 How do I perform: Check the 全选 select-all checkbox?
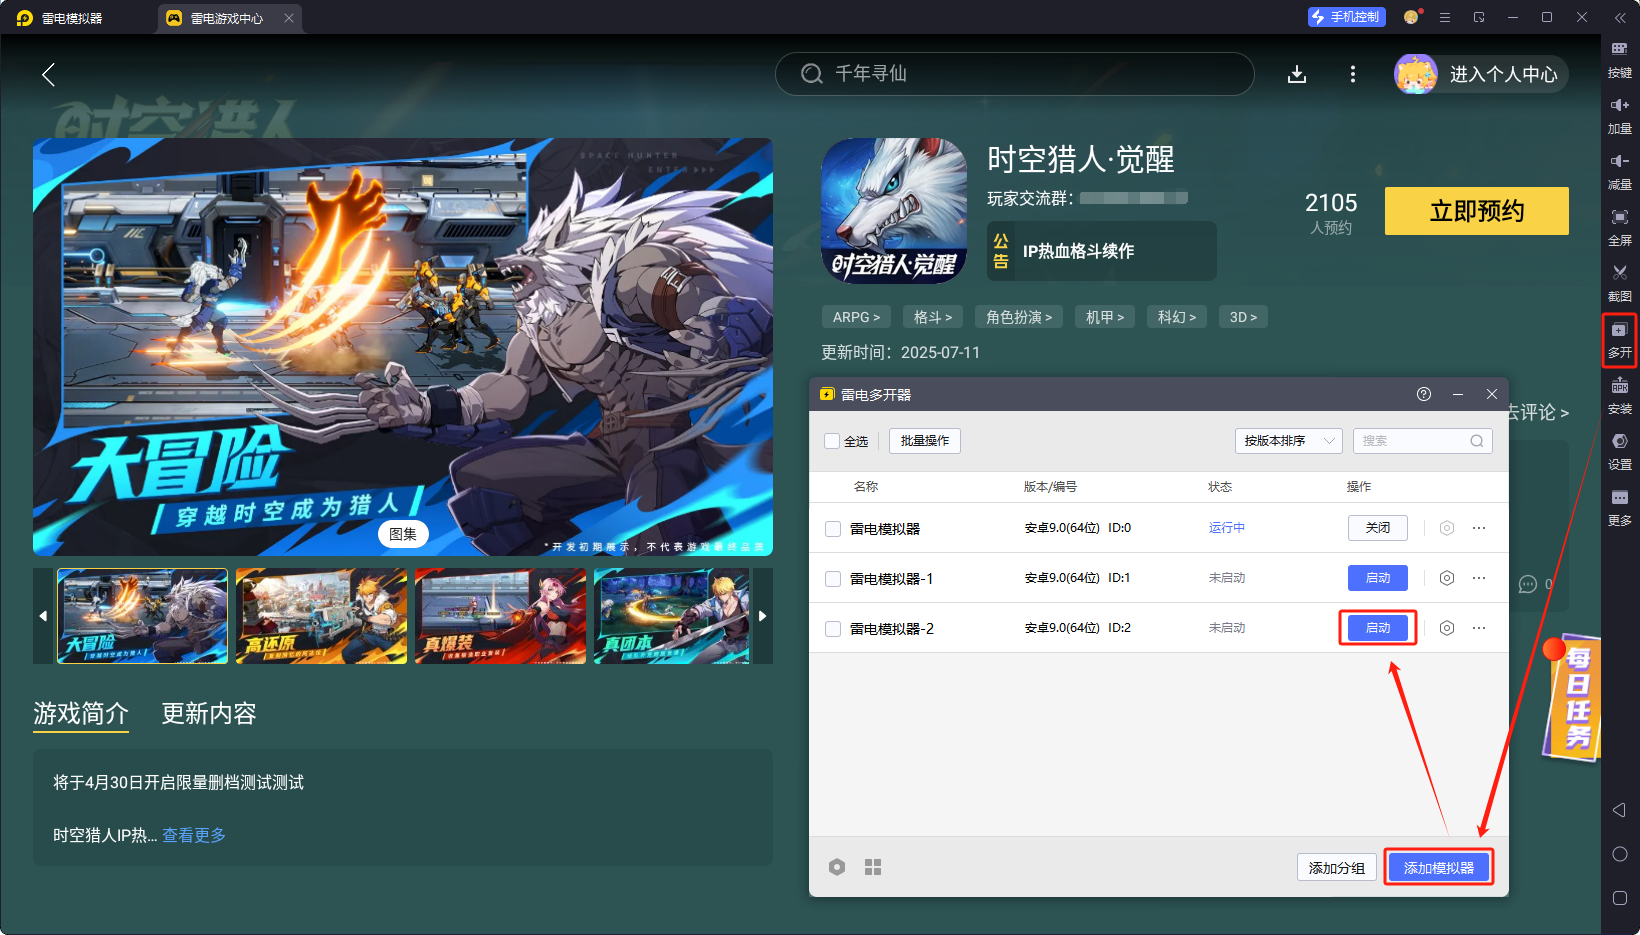[832, 441]
